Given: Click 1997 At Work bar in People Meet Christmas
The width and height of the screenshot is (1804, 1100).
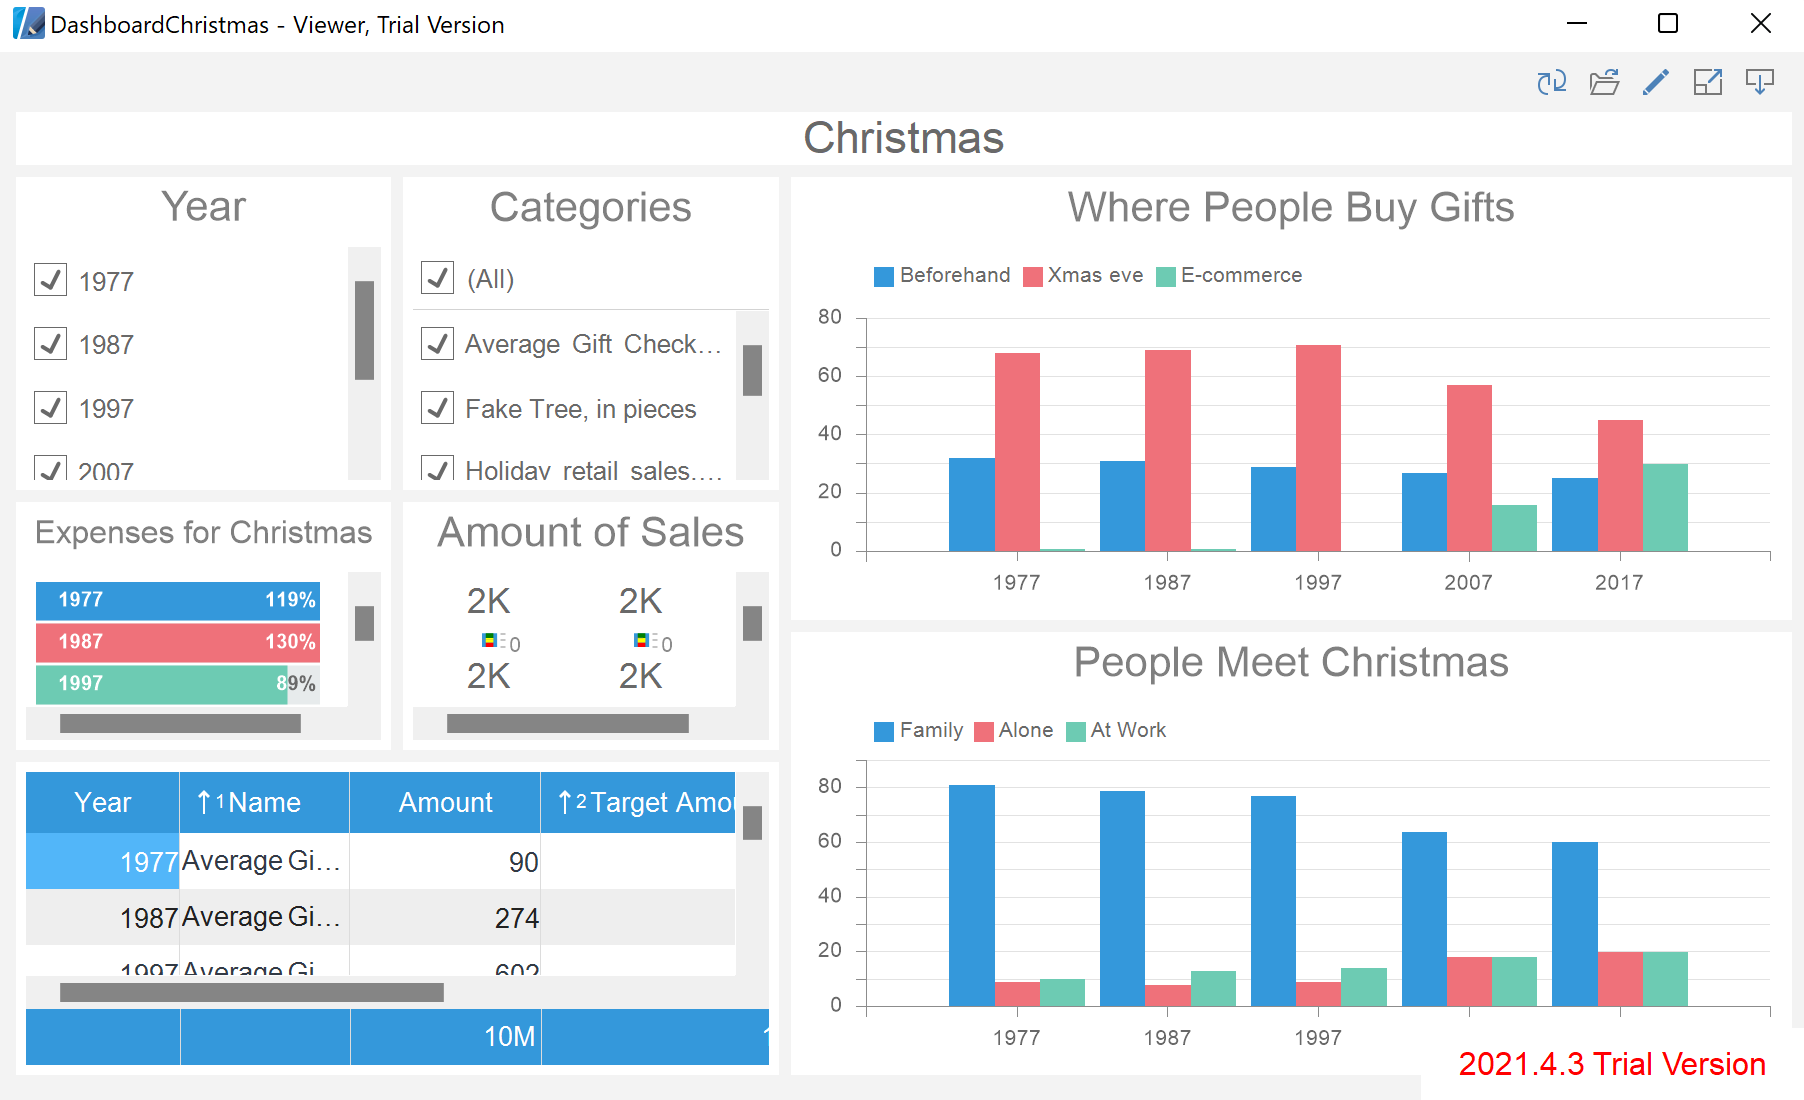Looking at the screenshot, I should tap(1364, 987).
